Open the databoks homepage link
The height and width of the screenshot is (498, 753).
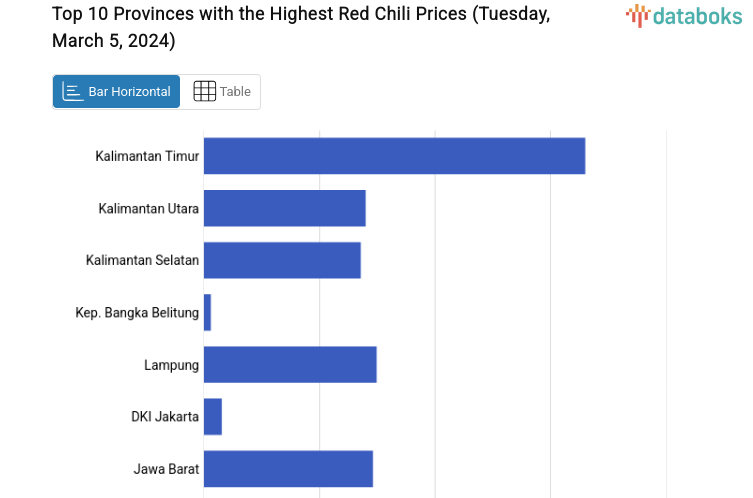click(x=685, y=15)
